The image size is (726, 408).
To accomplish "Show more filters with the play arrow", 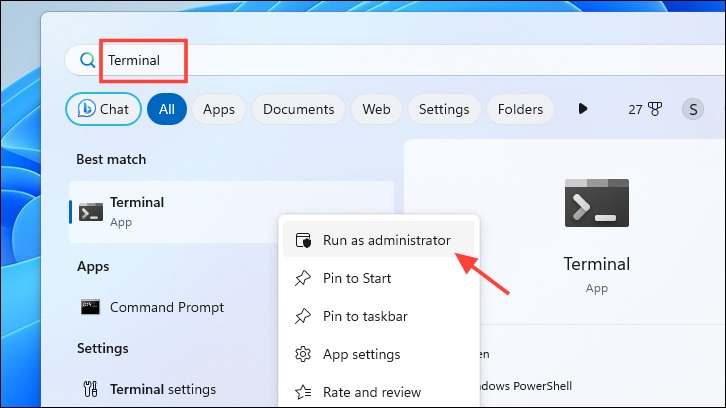I will [x=583, y=109].
